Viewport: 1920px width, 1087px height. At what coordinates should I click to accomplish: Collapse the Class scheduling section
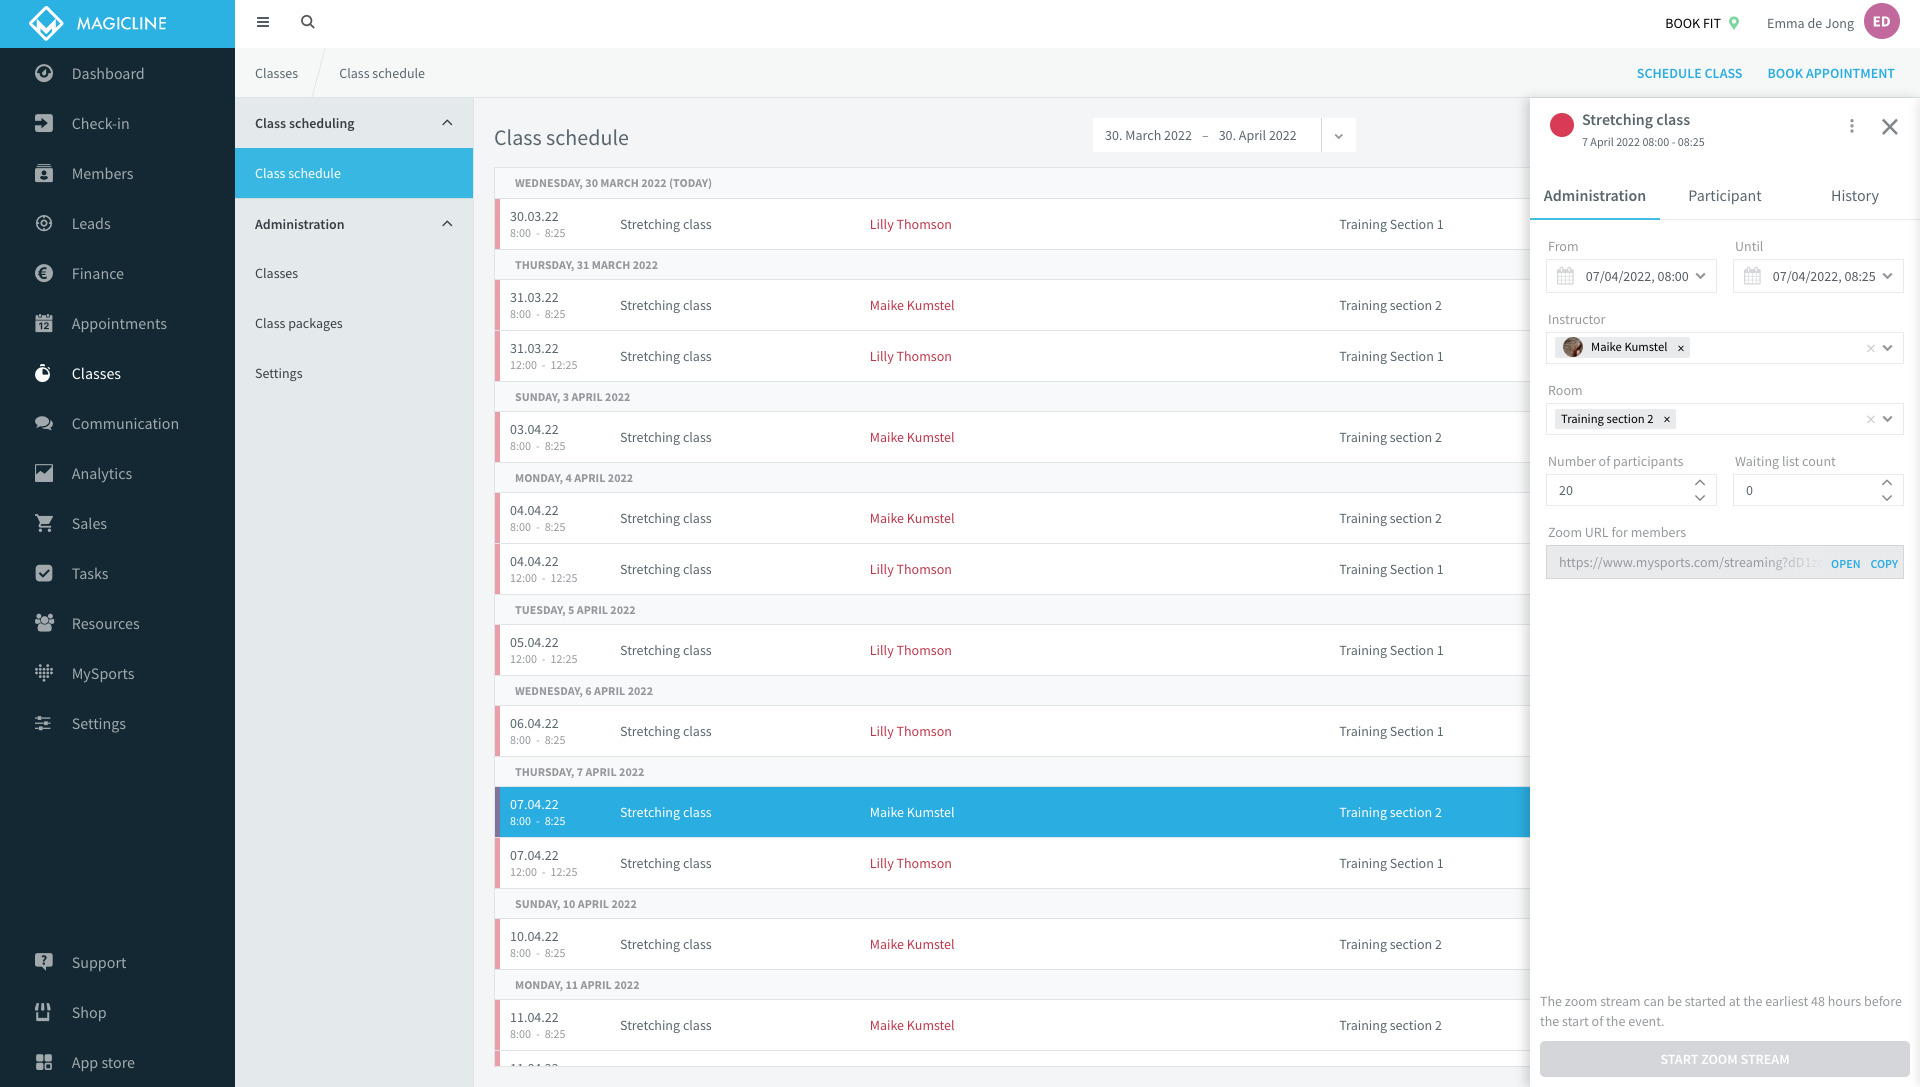(x=447, y=123)
